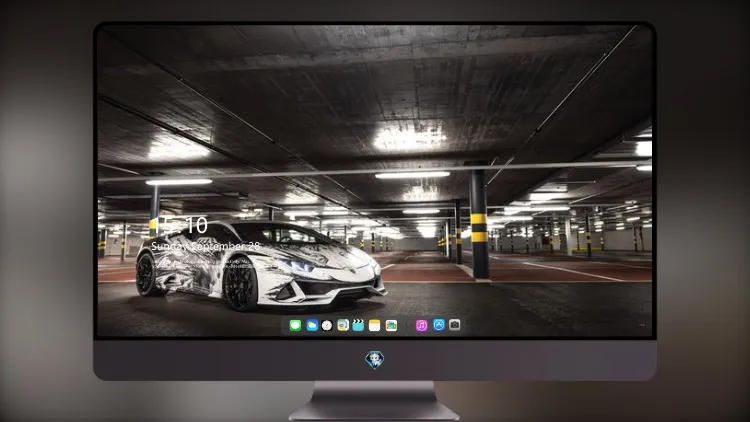Image resolution: width=750 pixels, height=422 pixels.
Task: Launch the blue App Store icon
Action: pos(439,325)
